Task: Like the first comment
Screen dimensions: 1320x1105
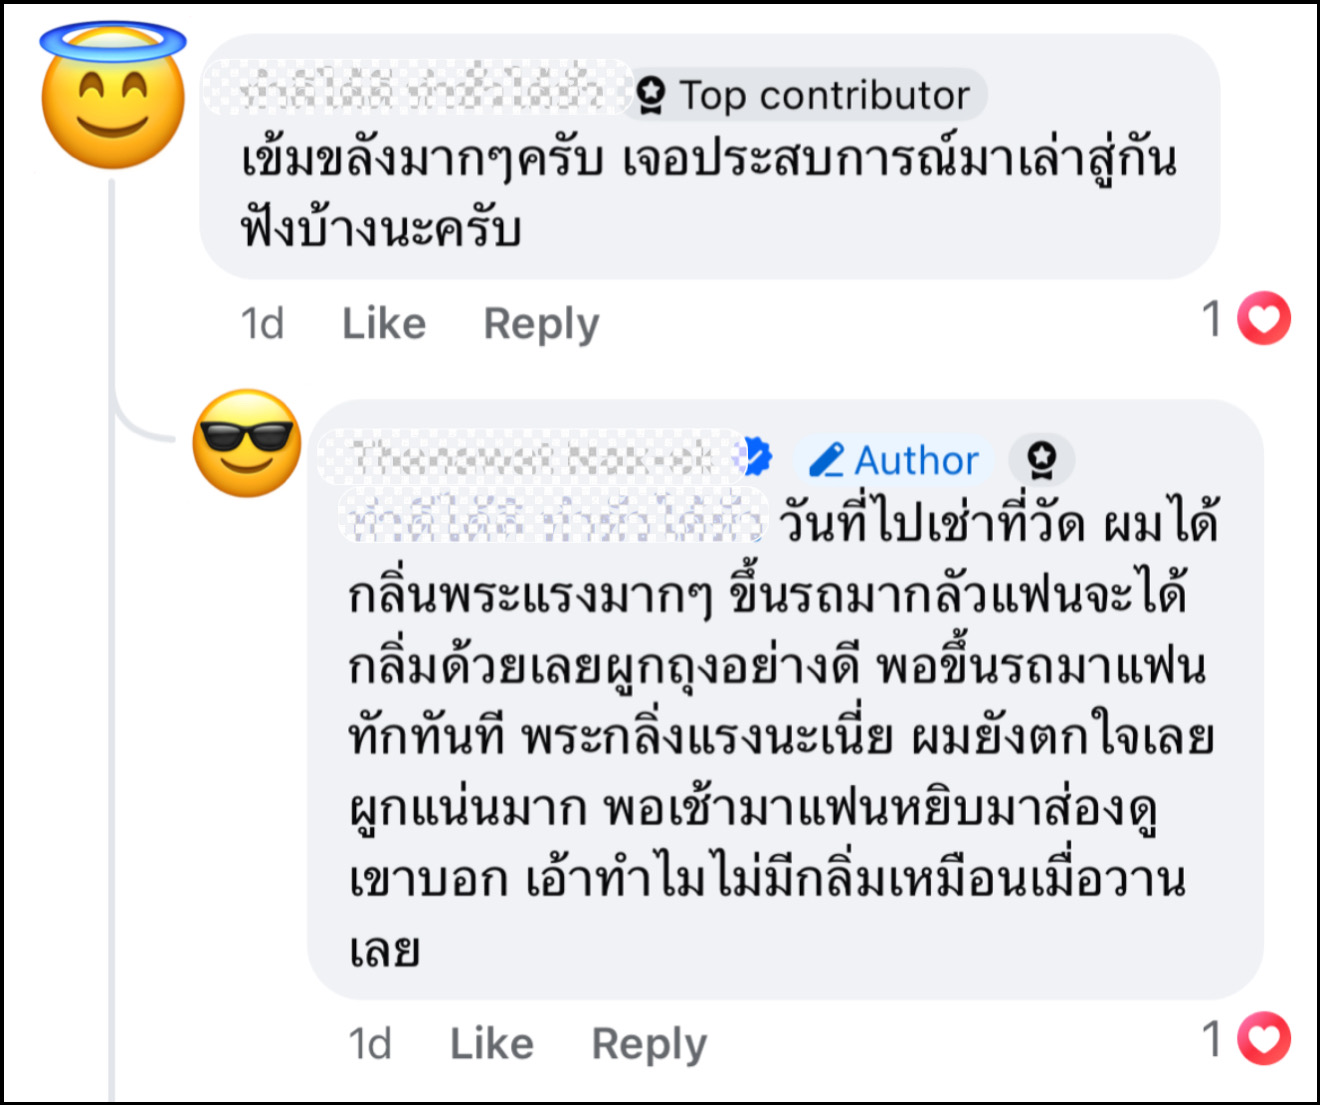Action: pyautogui.click(x=384, y=323)
